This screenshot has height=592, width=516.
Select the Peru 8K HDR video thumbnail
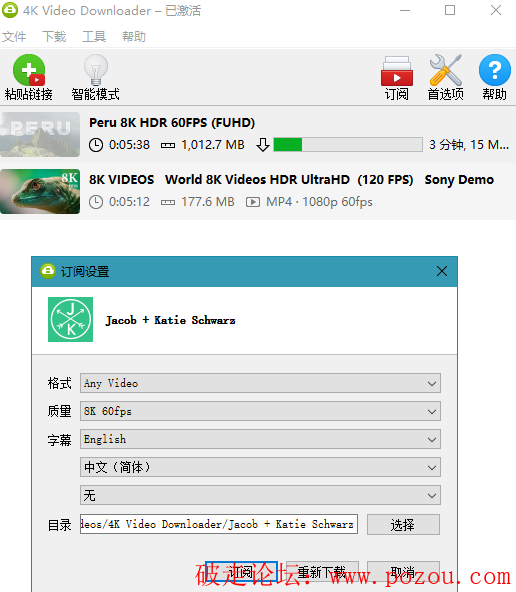pos(40,134)
